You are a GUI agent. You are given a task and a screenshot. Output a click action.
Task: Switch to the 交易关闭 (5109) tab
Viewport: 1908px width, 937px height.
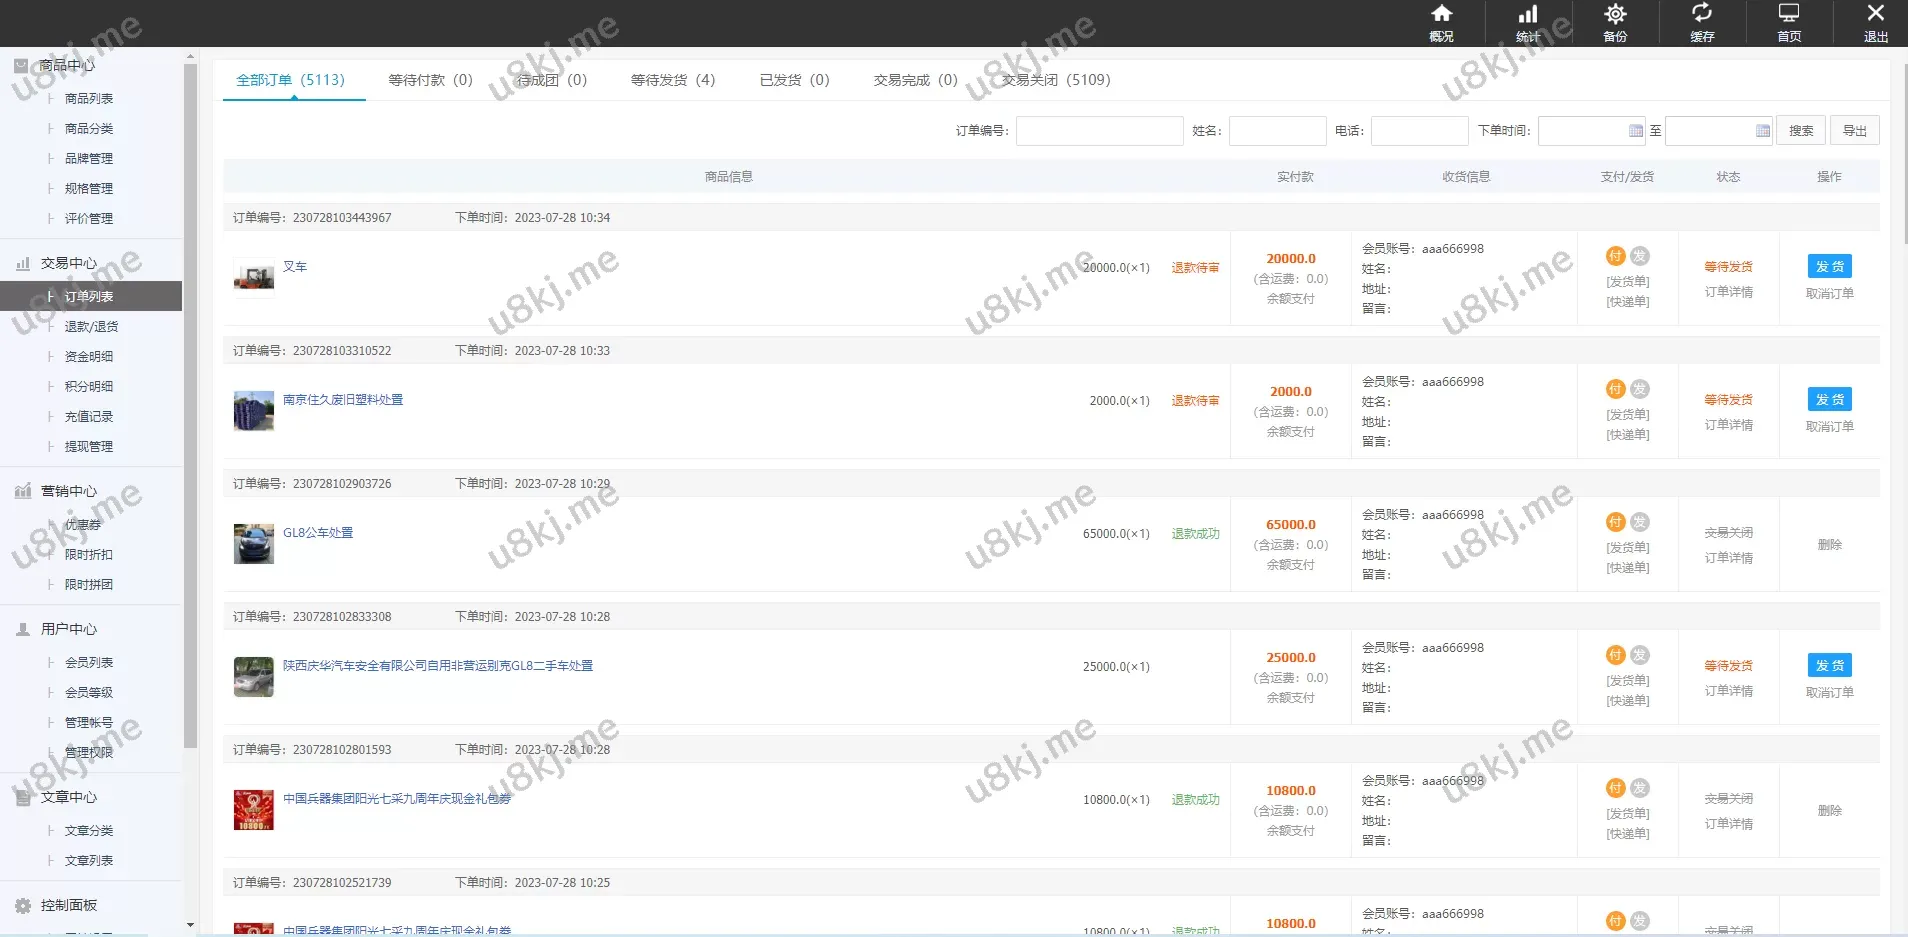pyautogui.click(x=1055, y=80)
